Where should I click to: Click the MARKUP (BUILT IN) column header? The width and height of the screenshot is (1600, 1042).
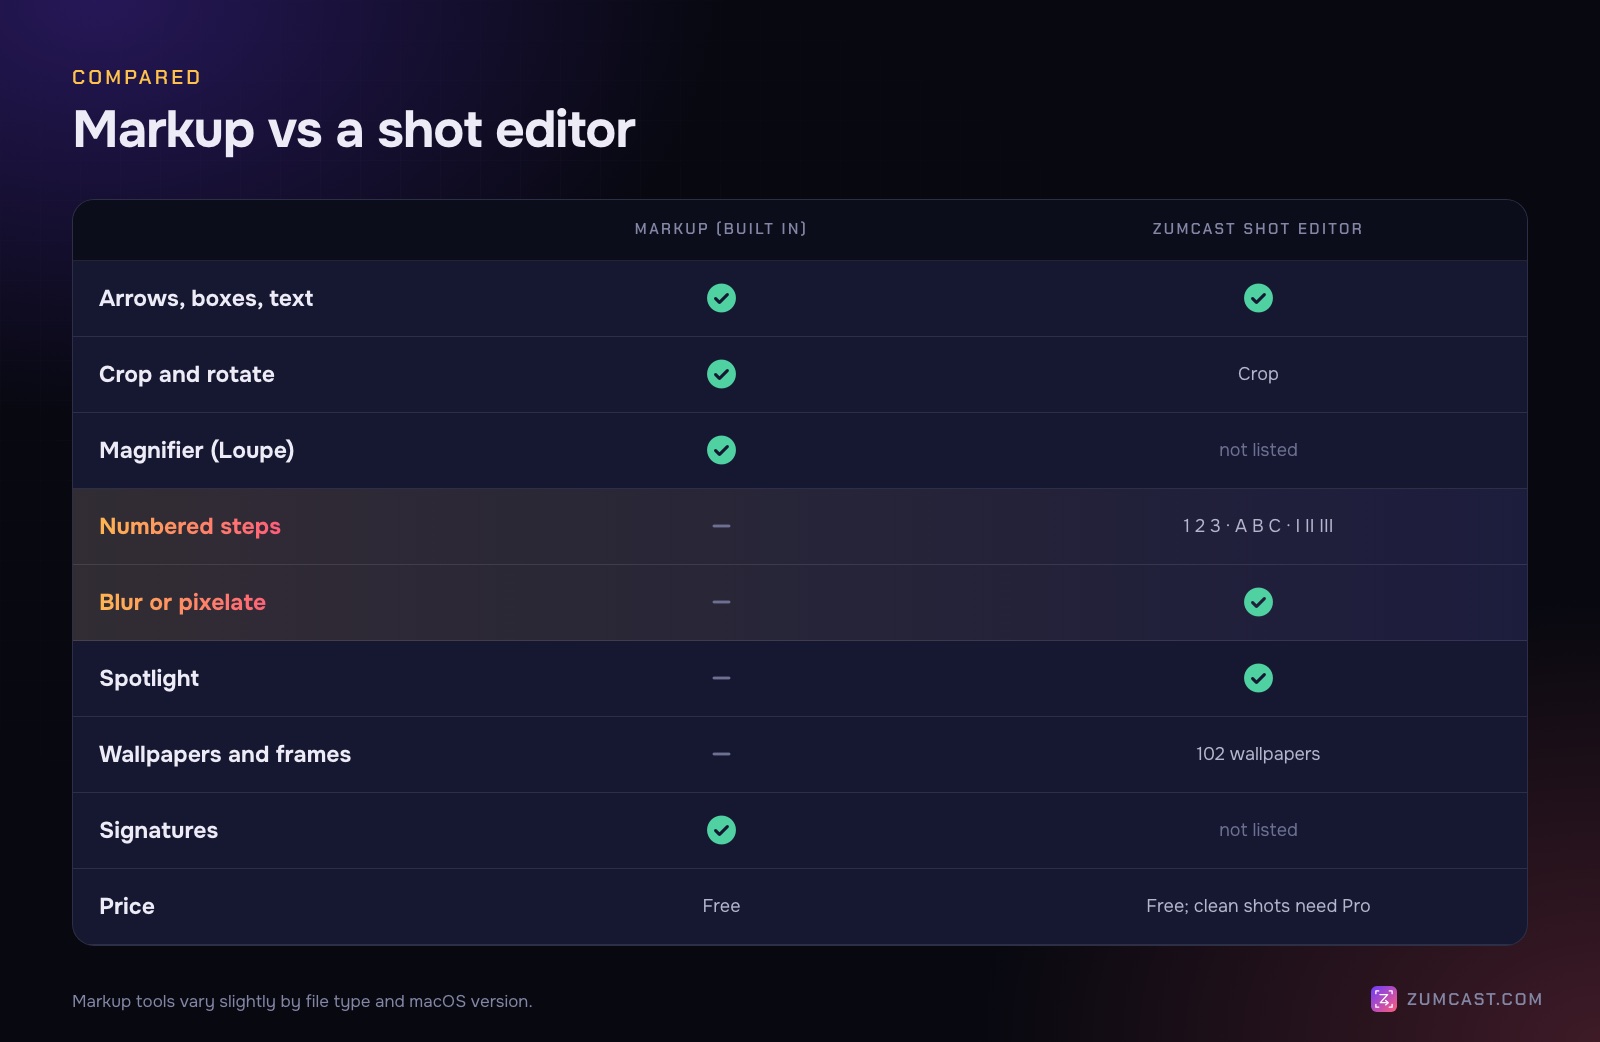[721, 229]
